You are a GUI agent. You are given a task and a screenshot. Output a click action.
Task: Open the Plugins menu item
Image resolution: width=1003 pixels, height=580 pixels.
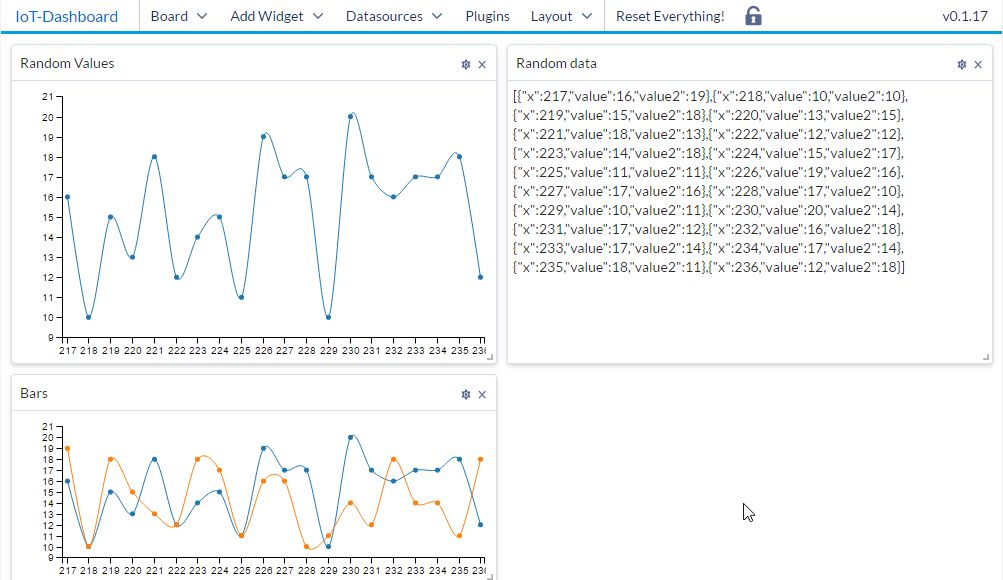(x=487, y=16)
